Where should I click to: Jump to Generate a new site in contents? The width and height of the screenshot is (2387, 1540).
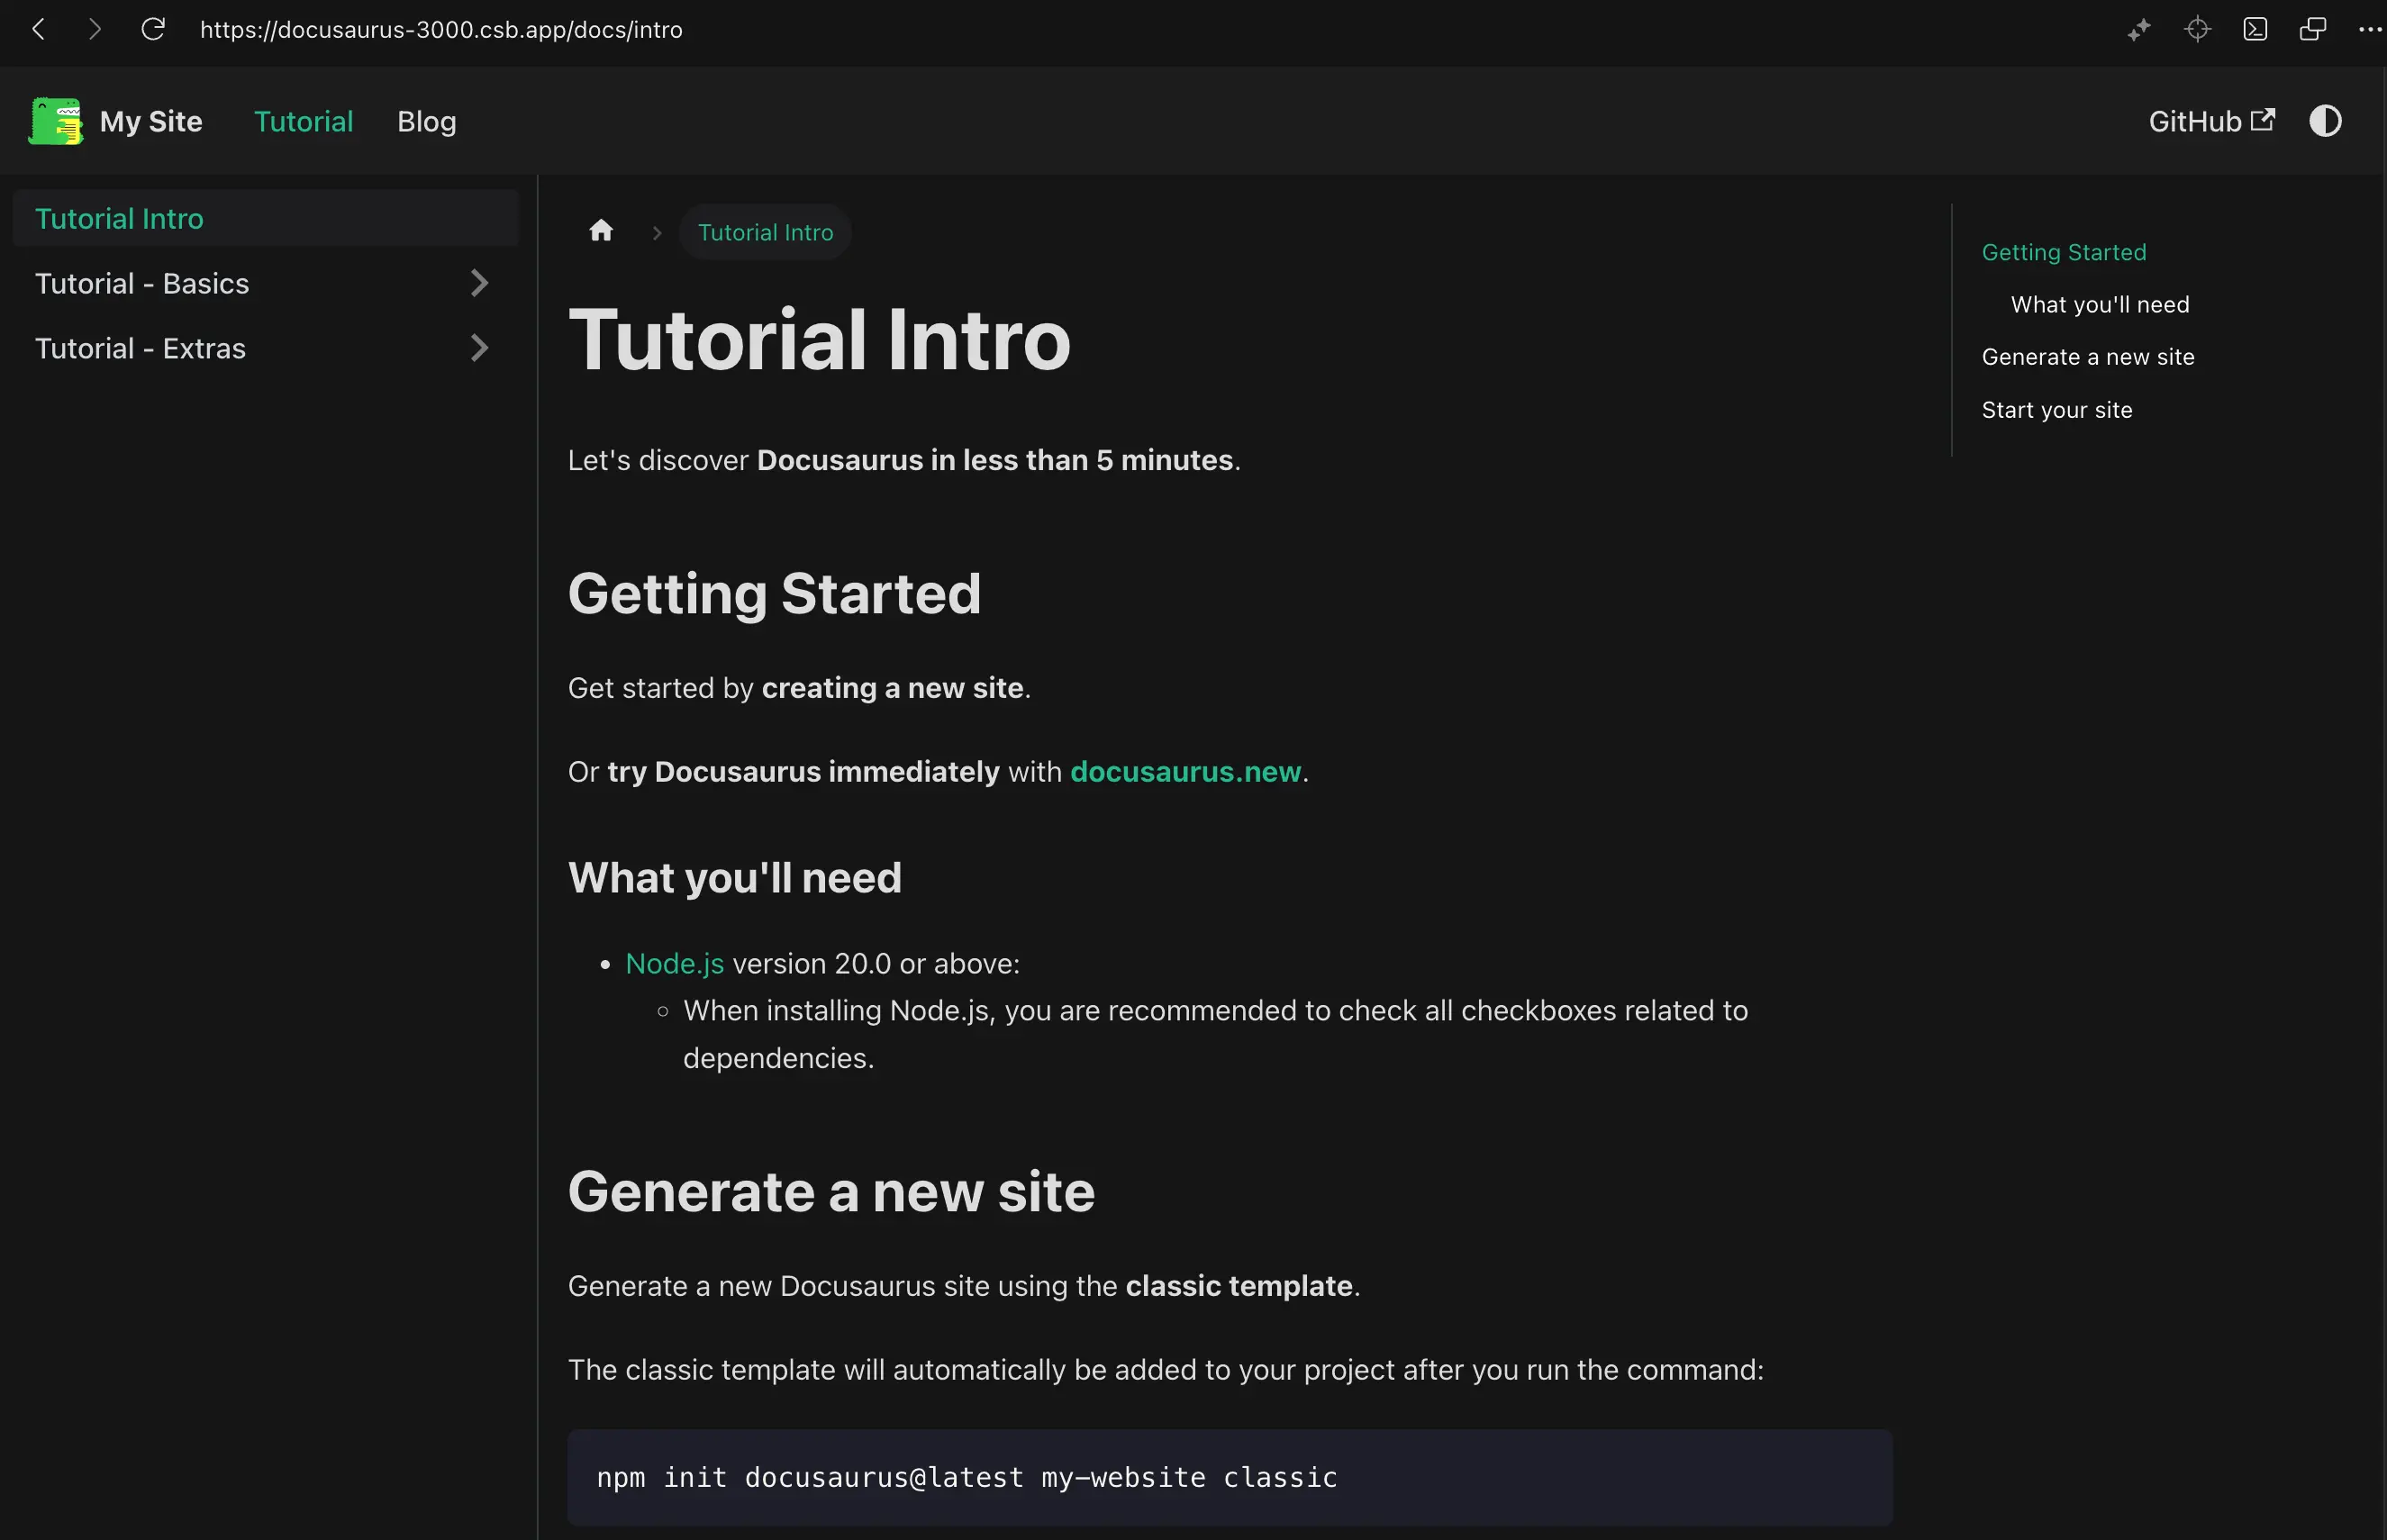point(2088,357)
